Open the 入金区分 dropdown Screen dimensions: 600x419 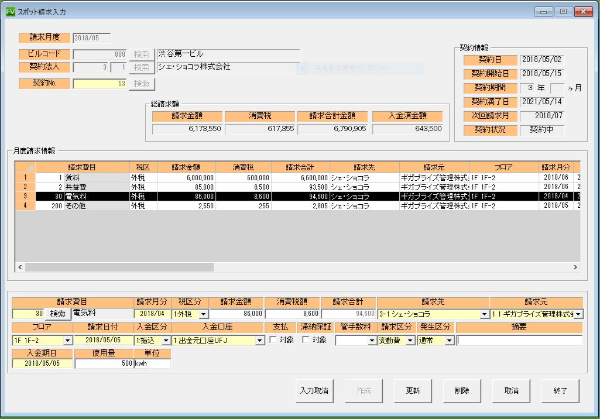[166, 340]
